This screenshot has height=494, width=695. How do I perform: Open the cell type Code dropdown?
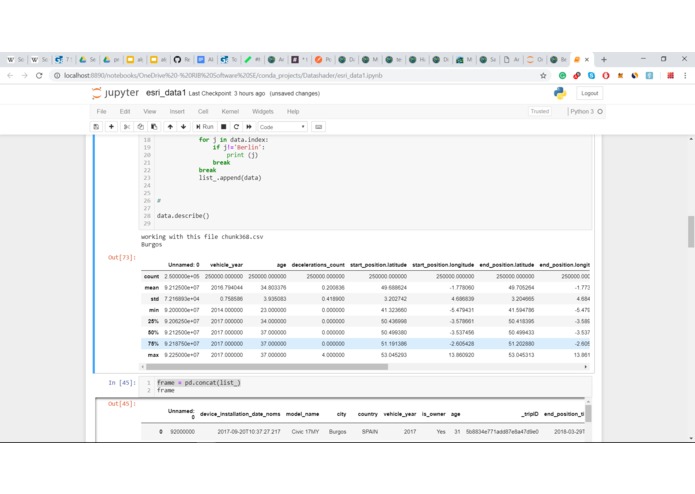coord(282,127)
